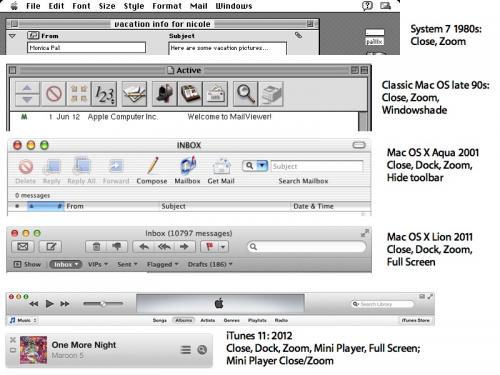This screenshot has width=500, height=375.
Task: Click the envelope with checkmark icon
Action: 134,94
